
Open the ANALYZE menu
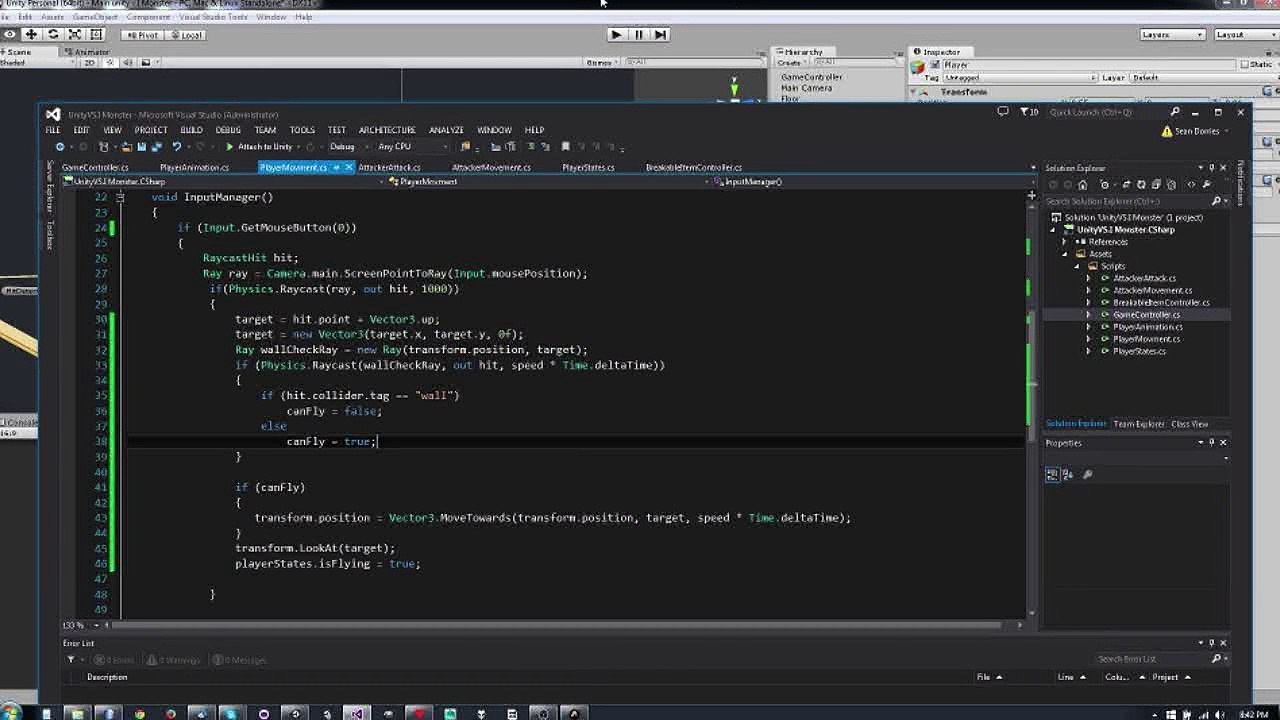pyautogui.click(x=446, y=130)
